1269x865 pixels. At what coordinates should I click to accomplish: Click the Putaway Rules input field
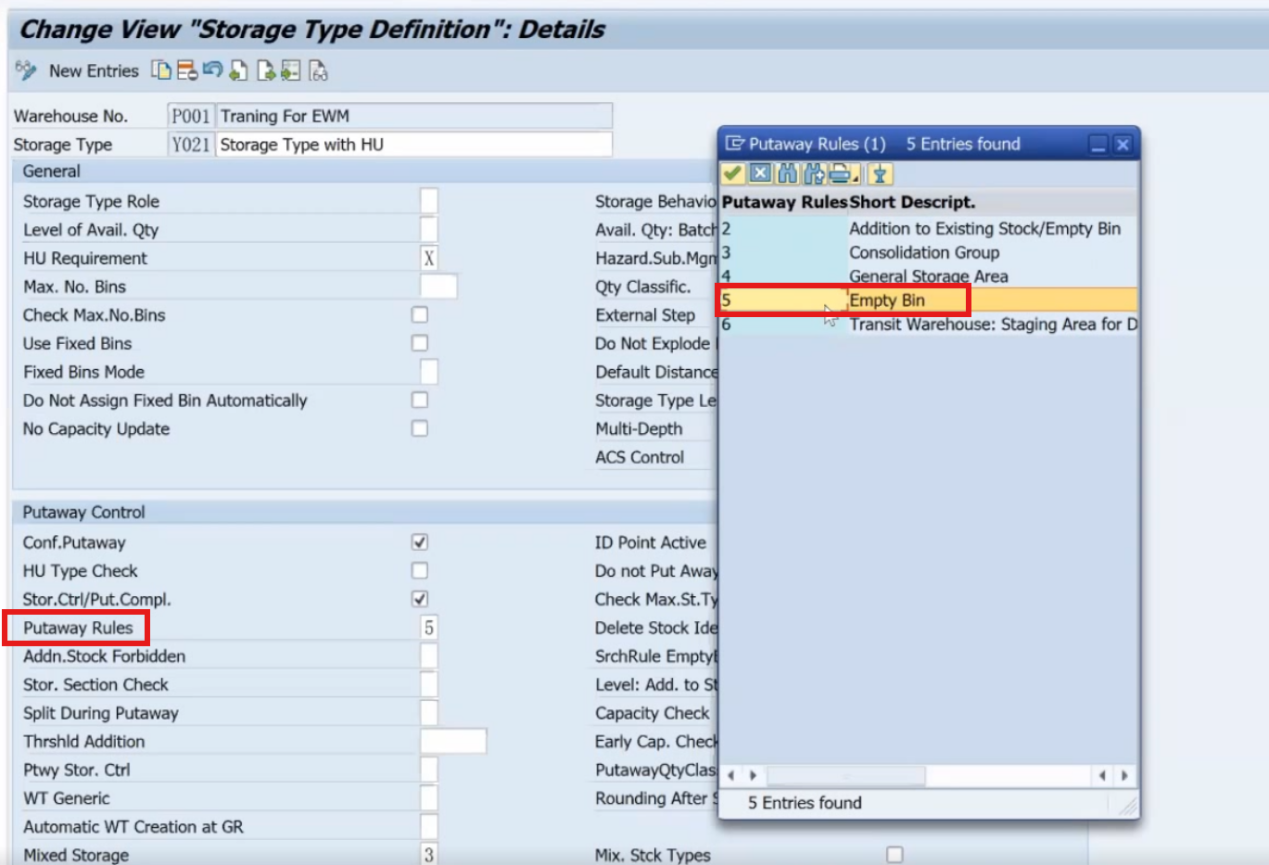tap(428, 627)
